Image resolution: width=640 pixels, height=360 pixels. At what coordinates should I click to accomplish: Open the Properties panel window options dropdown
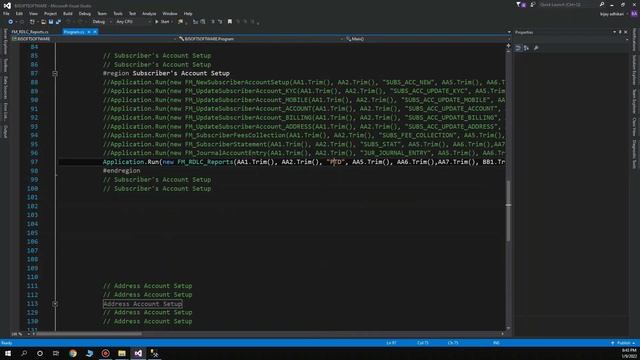pos(614,32)
